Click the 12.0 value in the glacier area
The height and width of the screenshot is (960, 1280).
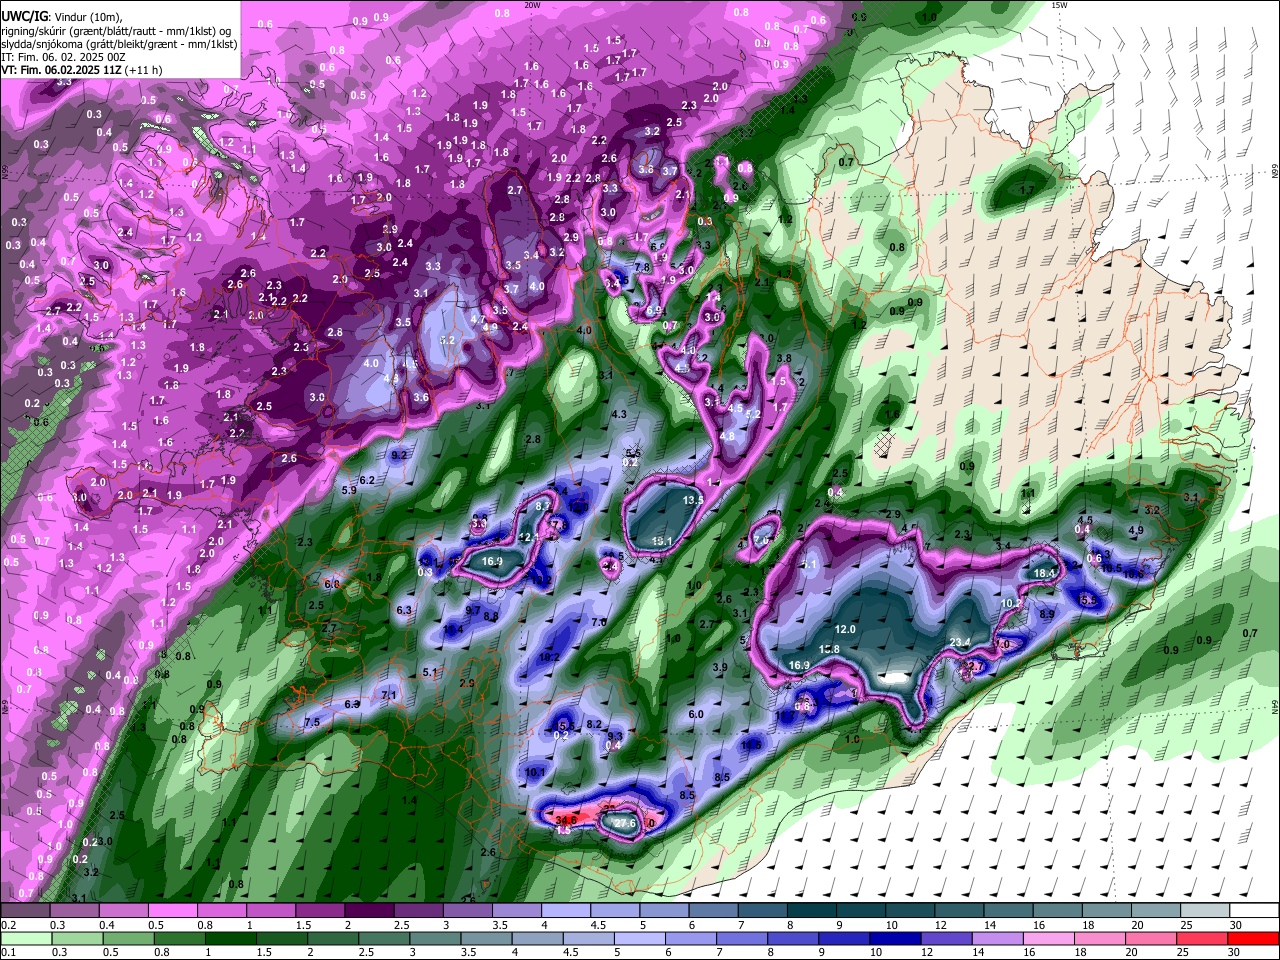[845, 629]
